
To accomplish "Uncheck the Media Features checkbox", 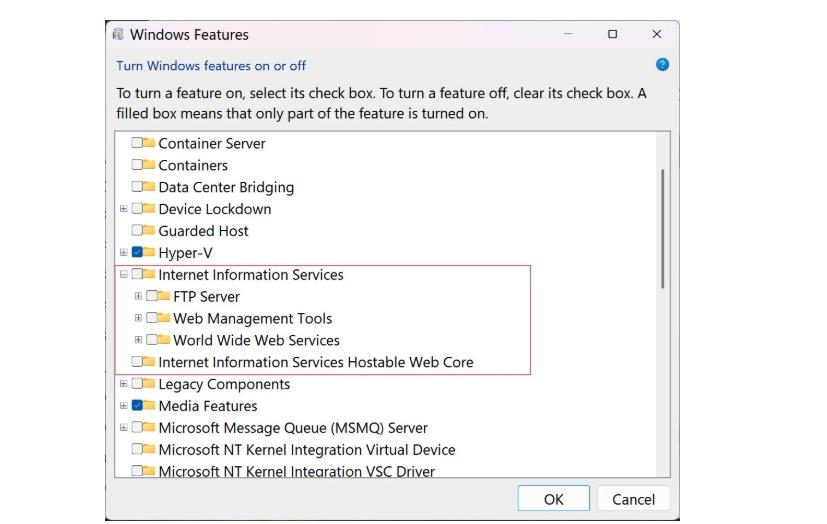I will pyautogui.click(x=137, y=405).
